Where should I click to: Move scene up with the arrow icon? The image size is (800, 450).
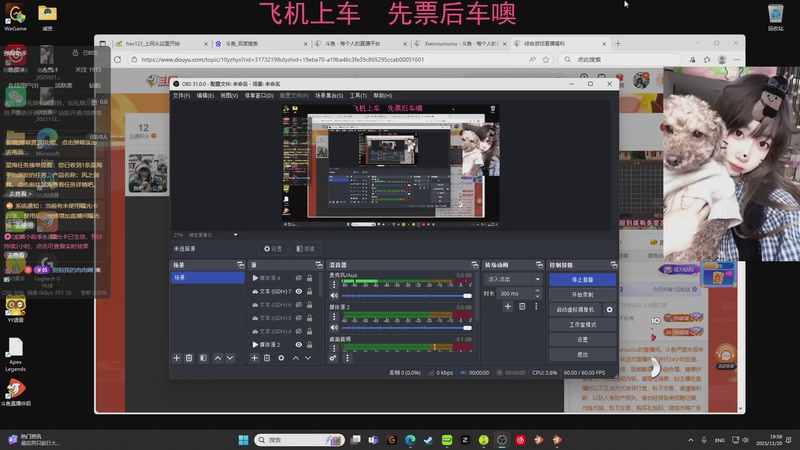click(218, 358)
